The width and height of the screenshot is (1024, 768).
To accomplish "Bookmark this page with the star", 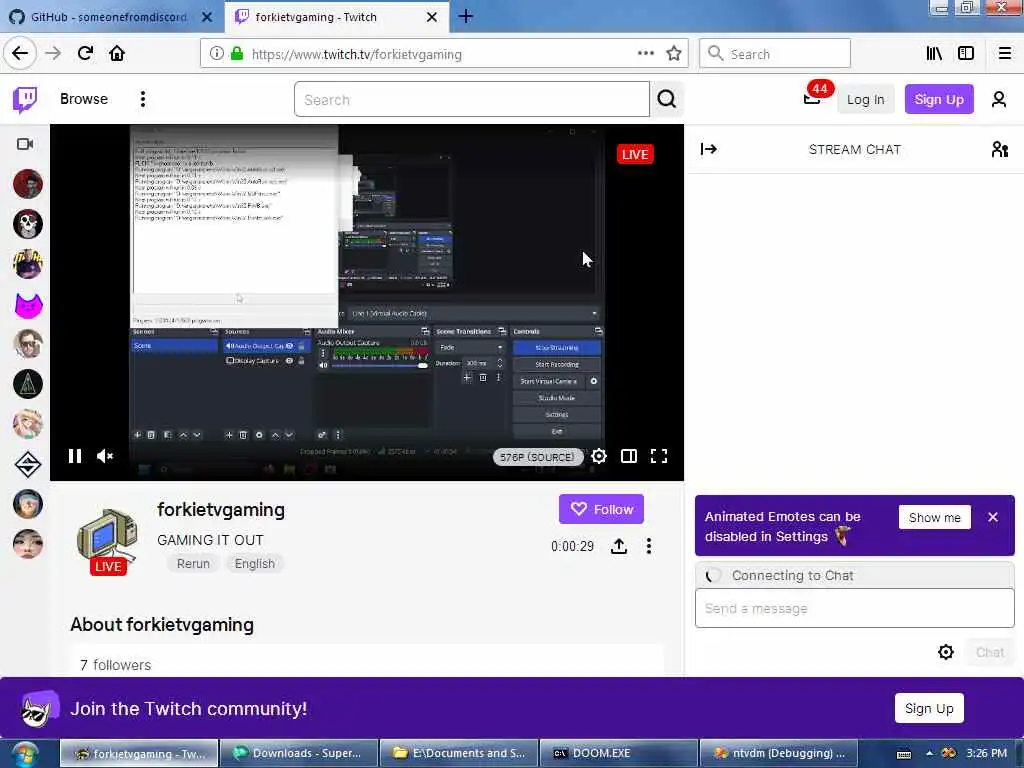I will tap(673, 54).
